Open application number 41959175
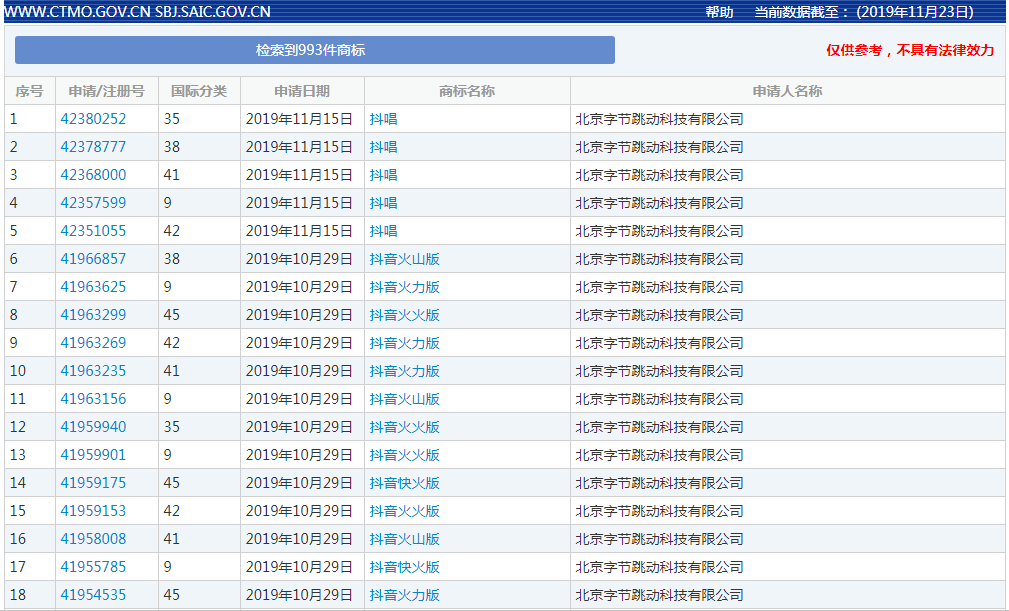The height and width of the screenshot is (611, 1009). (x=93, y=483)
